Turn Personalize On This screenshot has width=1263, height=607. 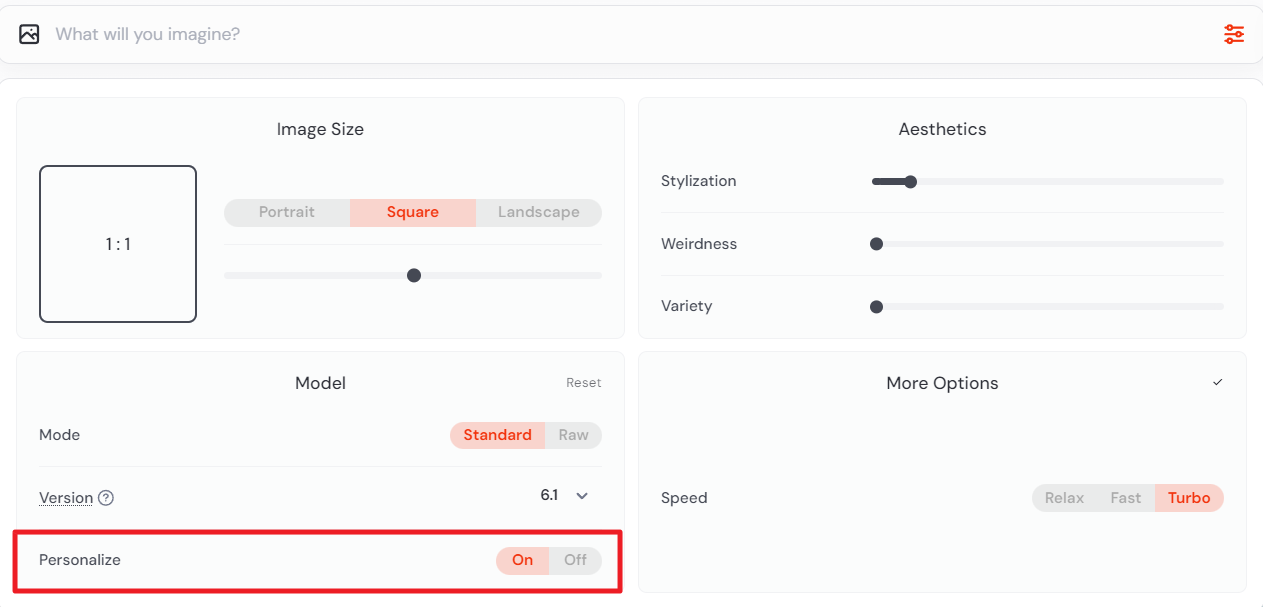point(522,560)
